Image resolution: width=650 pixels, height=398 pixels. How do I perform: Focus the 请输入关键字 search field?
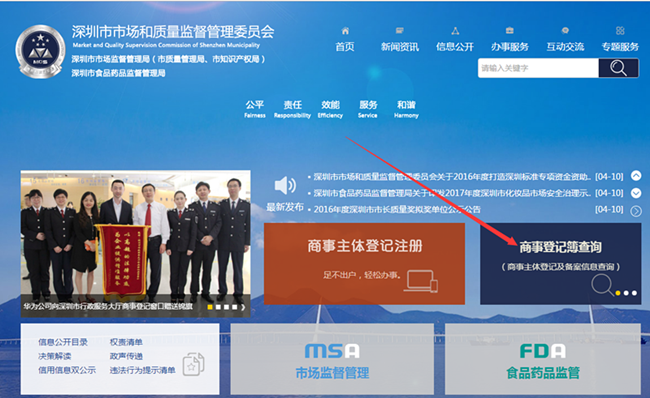(x=538, y=68)
